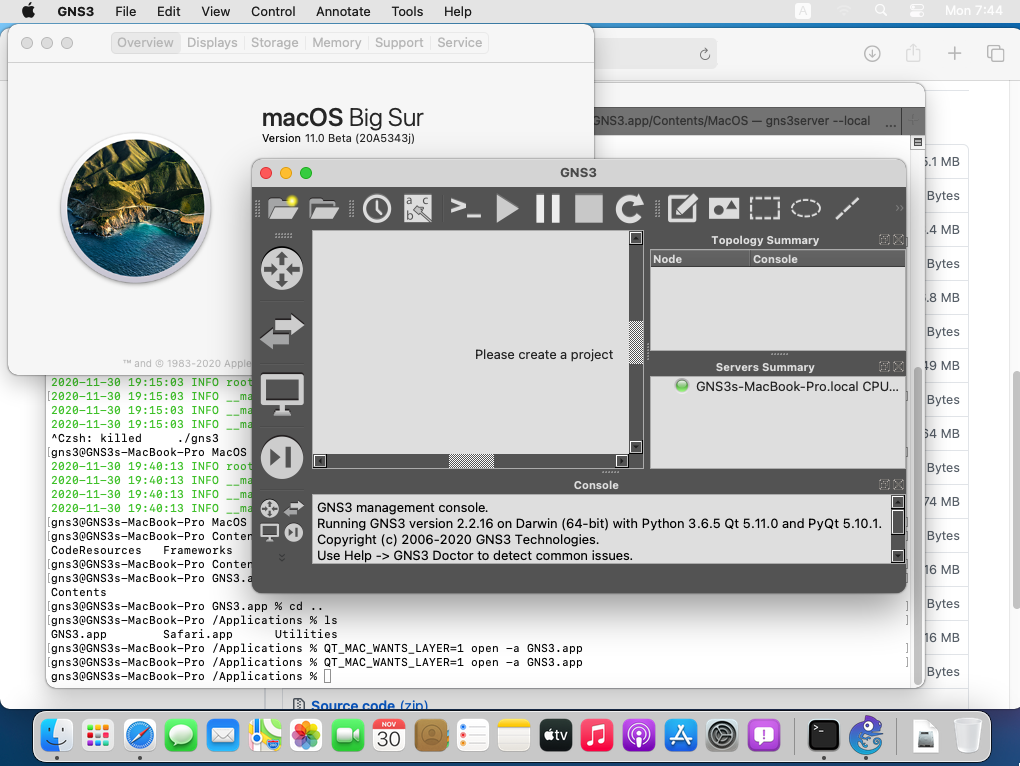Browse switches in the GNS3 device sidebar
The height and width of the screenshot is (766, 1020).
coord(282,331)
